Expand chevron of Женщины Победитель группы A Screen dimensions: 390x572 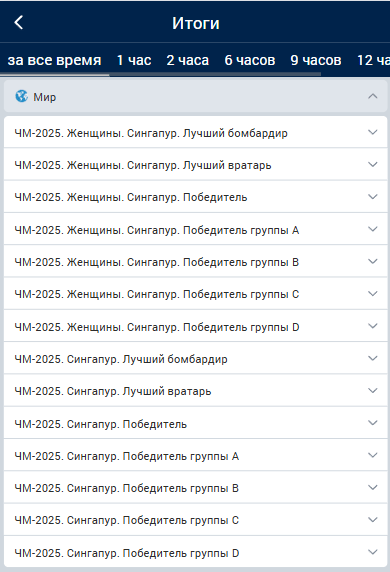[372, 229]
